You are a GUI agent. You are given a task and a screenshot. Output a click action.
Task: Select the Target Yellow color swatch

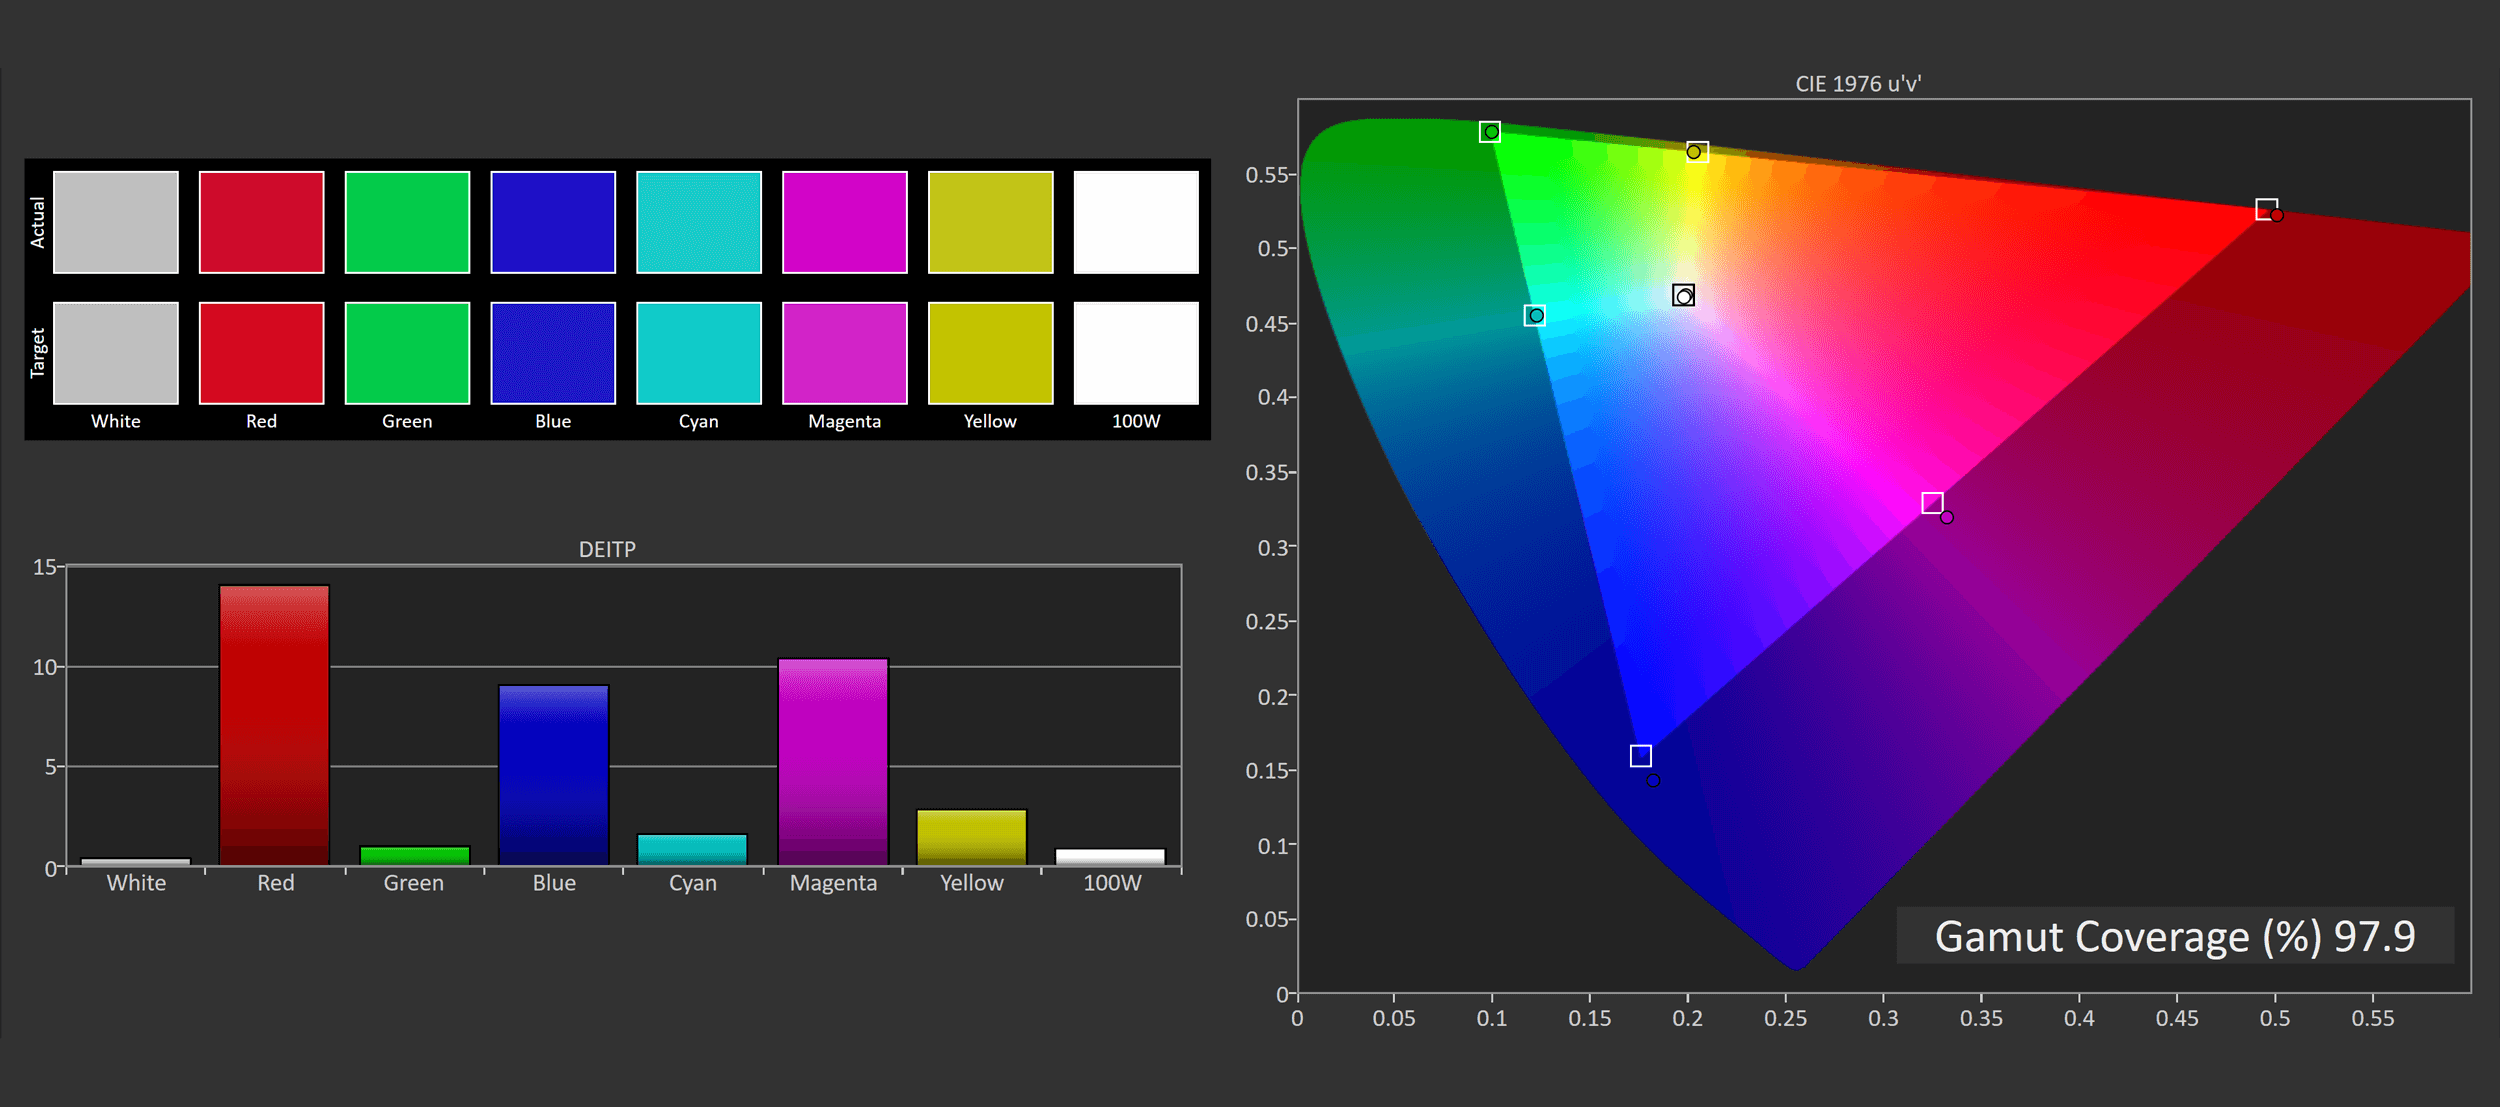pos(990,353)
